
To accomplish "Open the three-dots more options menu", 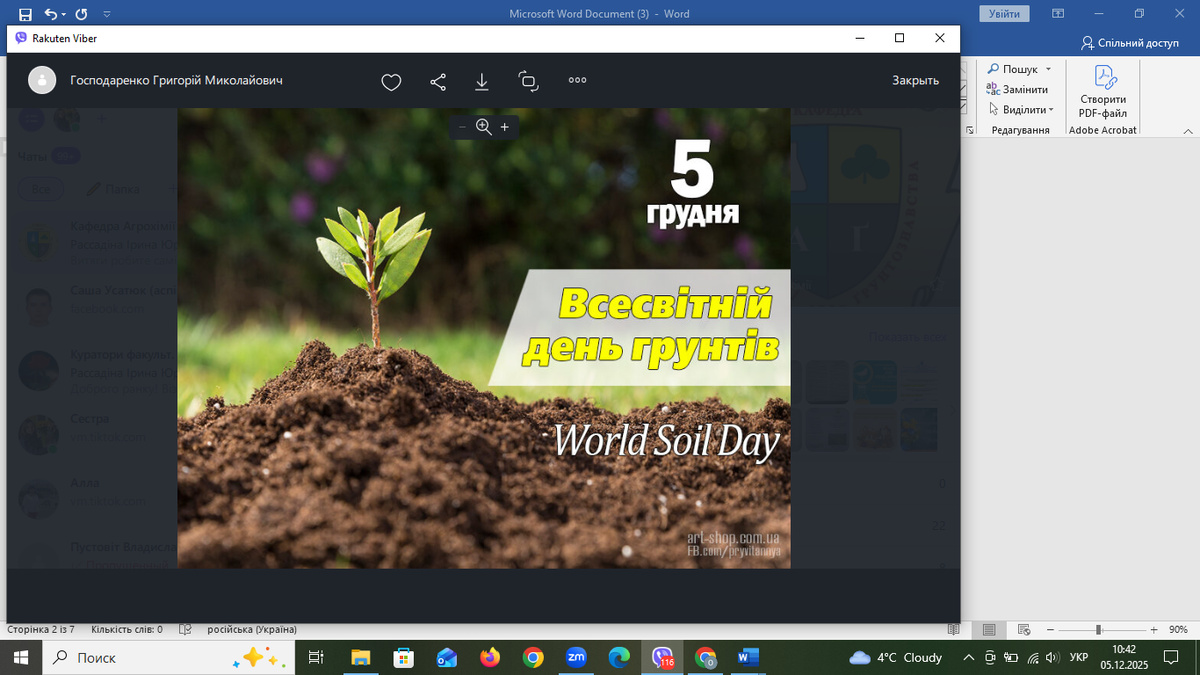I will pos(577,81).
